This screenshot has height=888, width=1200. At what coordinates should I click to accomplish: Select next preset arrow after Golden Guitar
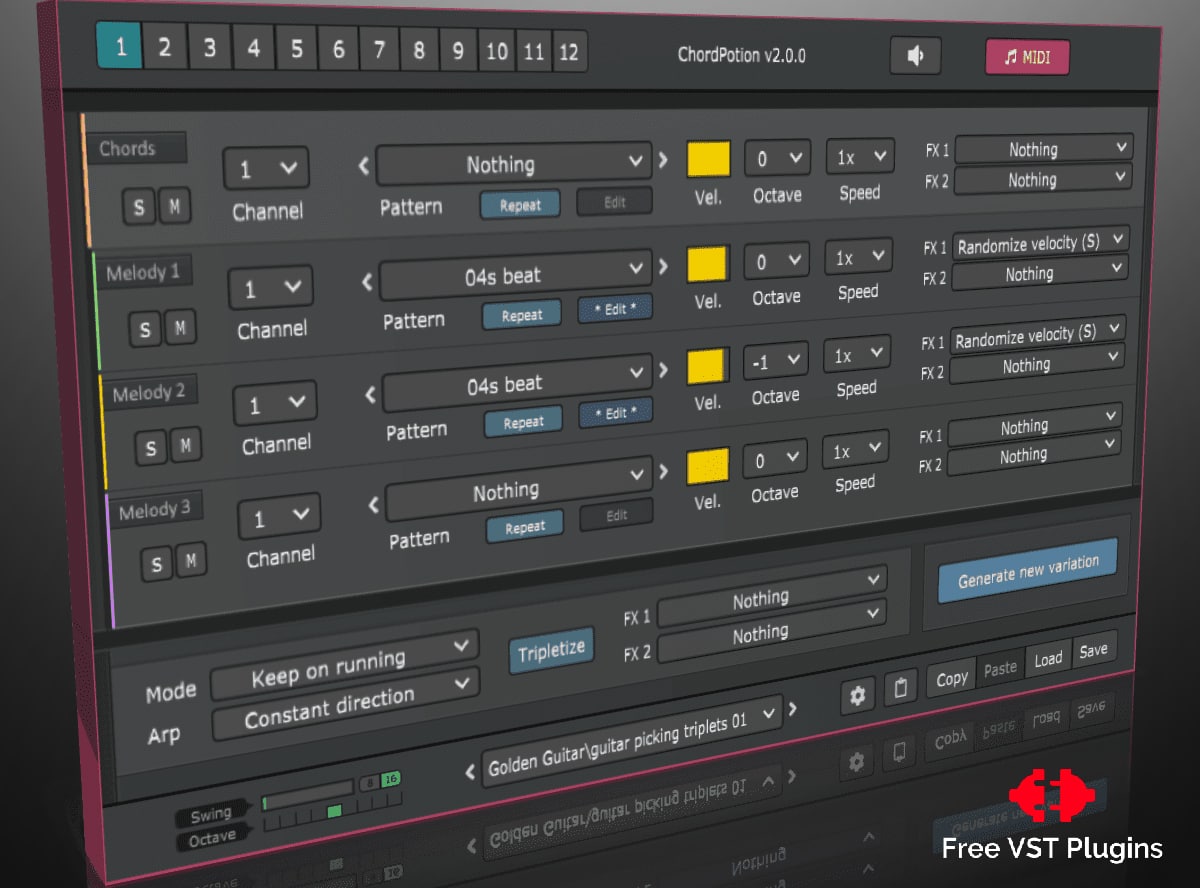[793, 709]
